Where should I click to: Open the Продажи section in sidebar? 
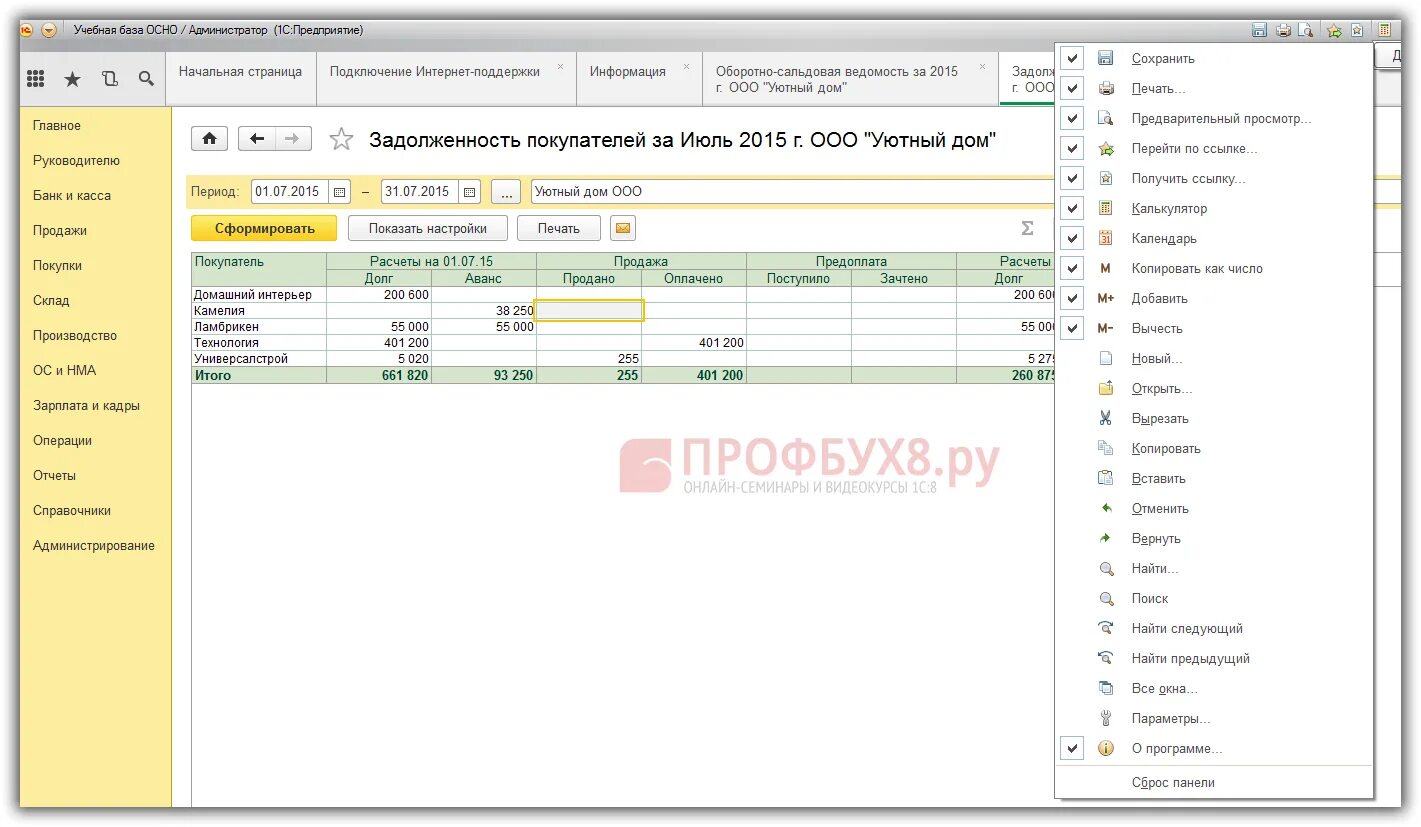click(x=60, y=231)
